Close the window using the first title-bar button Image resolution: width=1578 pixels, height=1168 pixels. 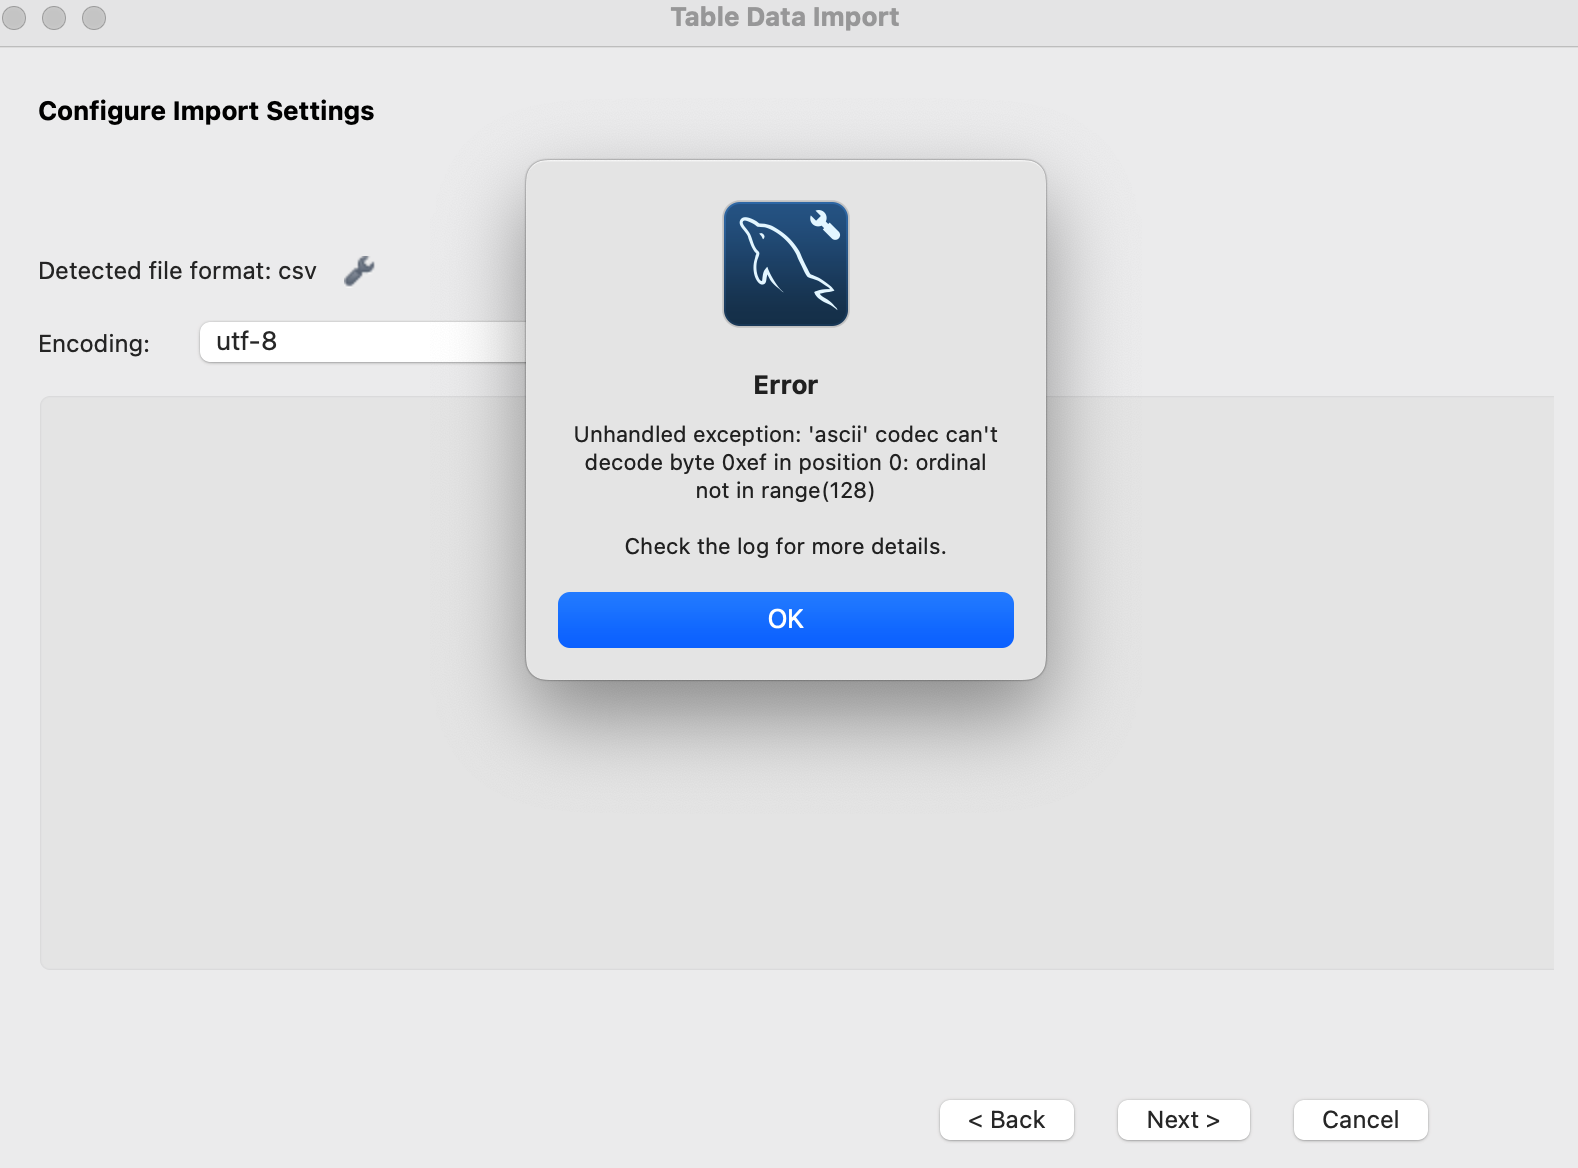click(14, 18)
